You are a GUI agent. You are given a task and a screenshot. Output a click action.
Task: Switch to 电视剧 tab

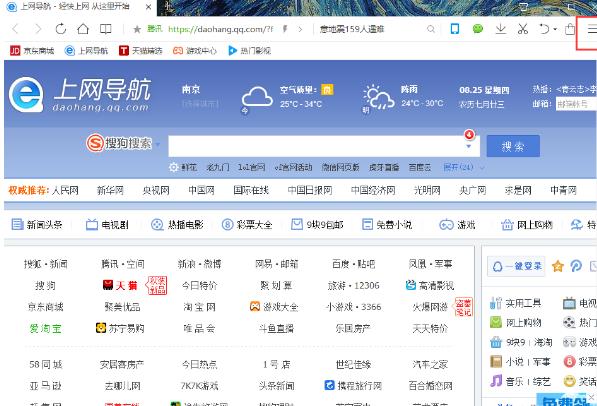(107, 225)
